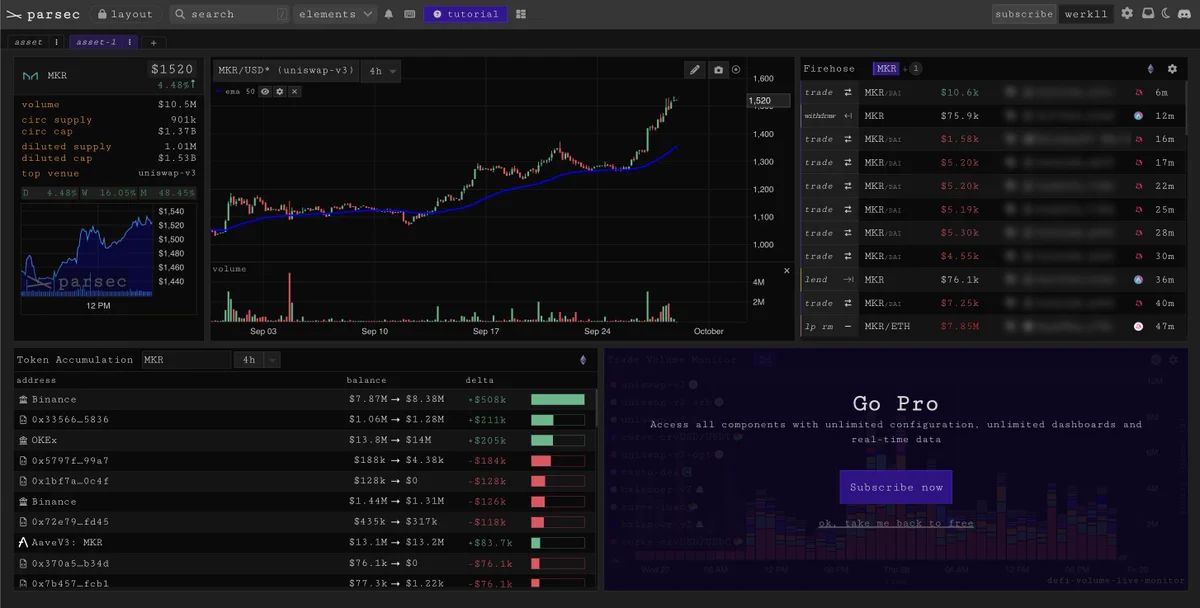Click the MKR/ETH $7.85M row
This screenshot has width=1200, height=608.
[x=993, y=327]
